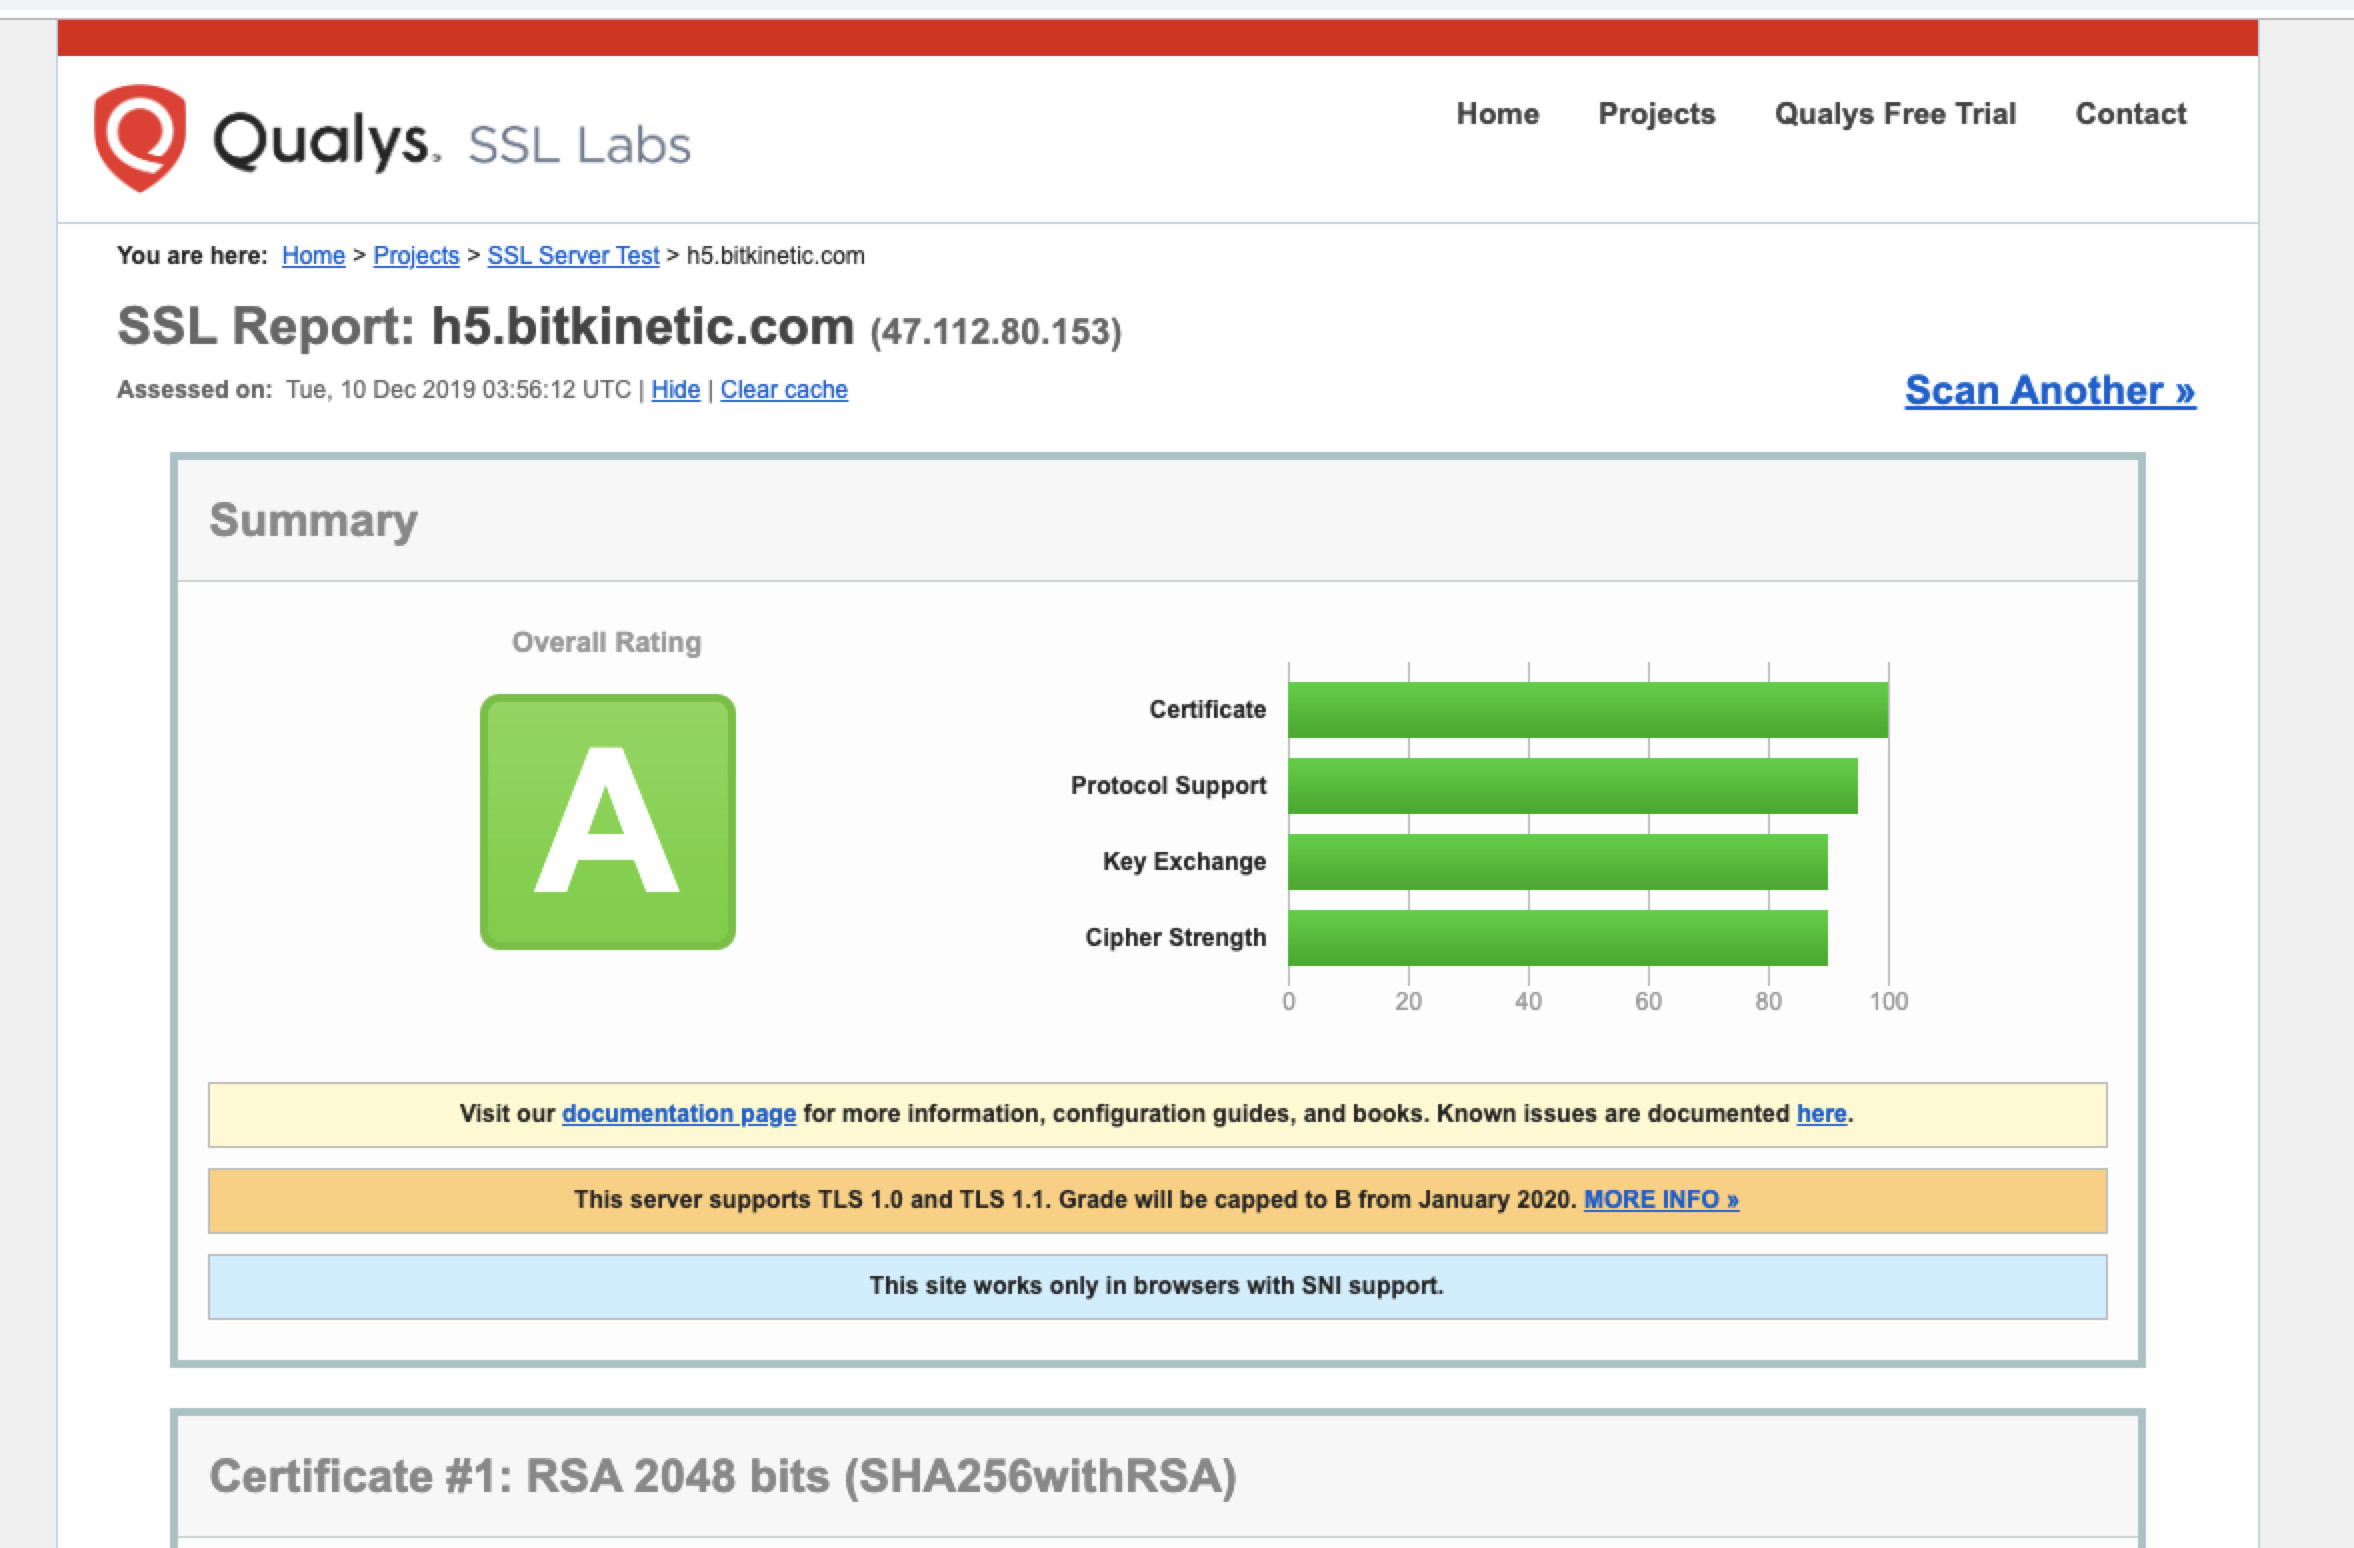Click the 'Cipher Strength' chart label

pyautogui.click(x=1176, y=938)
